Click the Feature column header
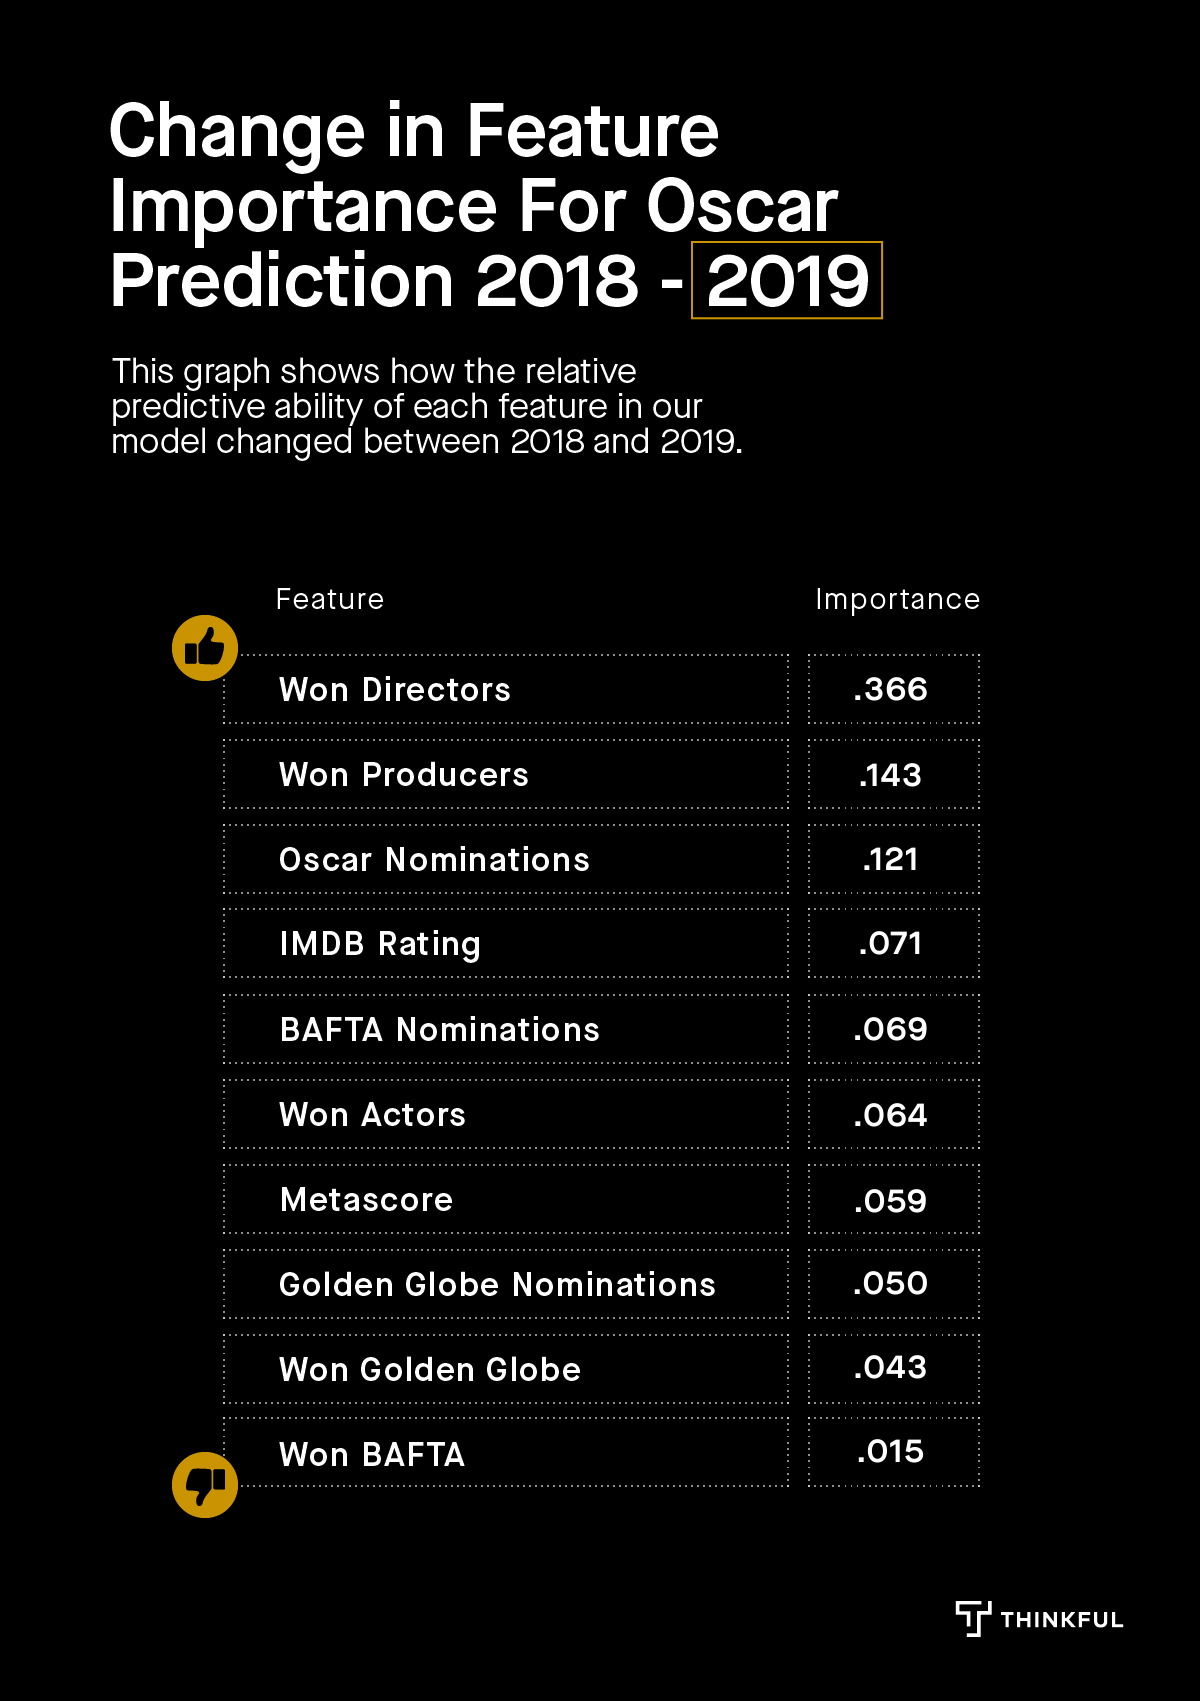The height and width of the screenshot is (1701, 1200). 330,599
